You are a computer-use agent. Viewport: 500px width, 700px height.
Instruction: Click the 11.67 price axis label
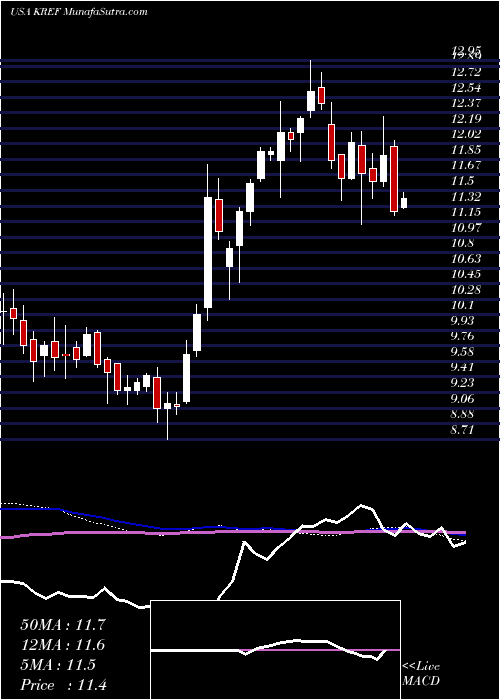[x=467, y=165]
